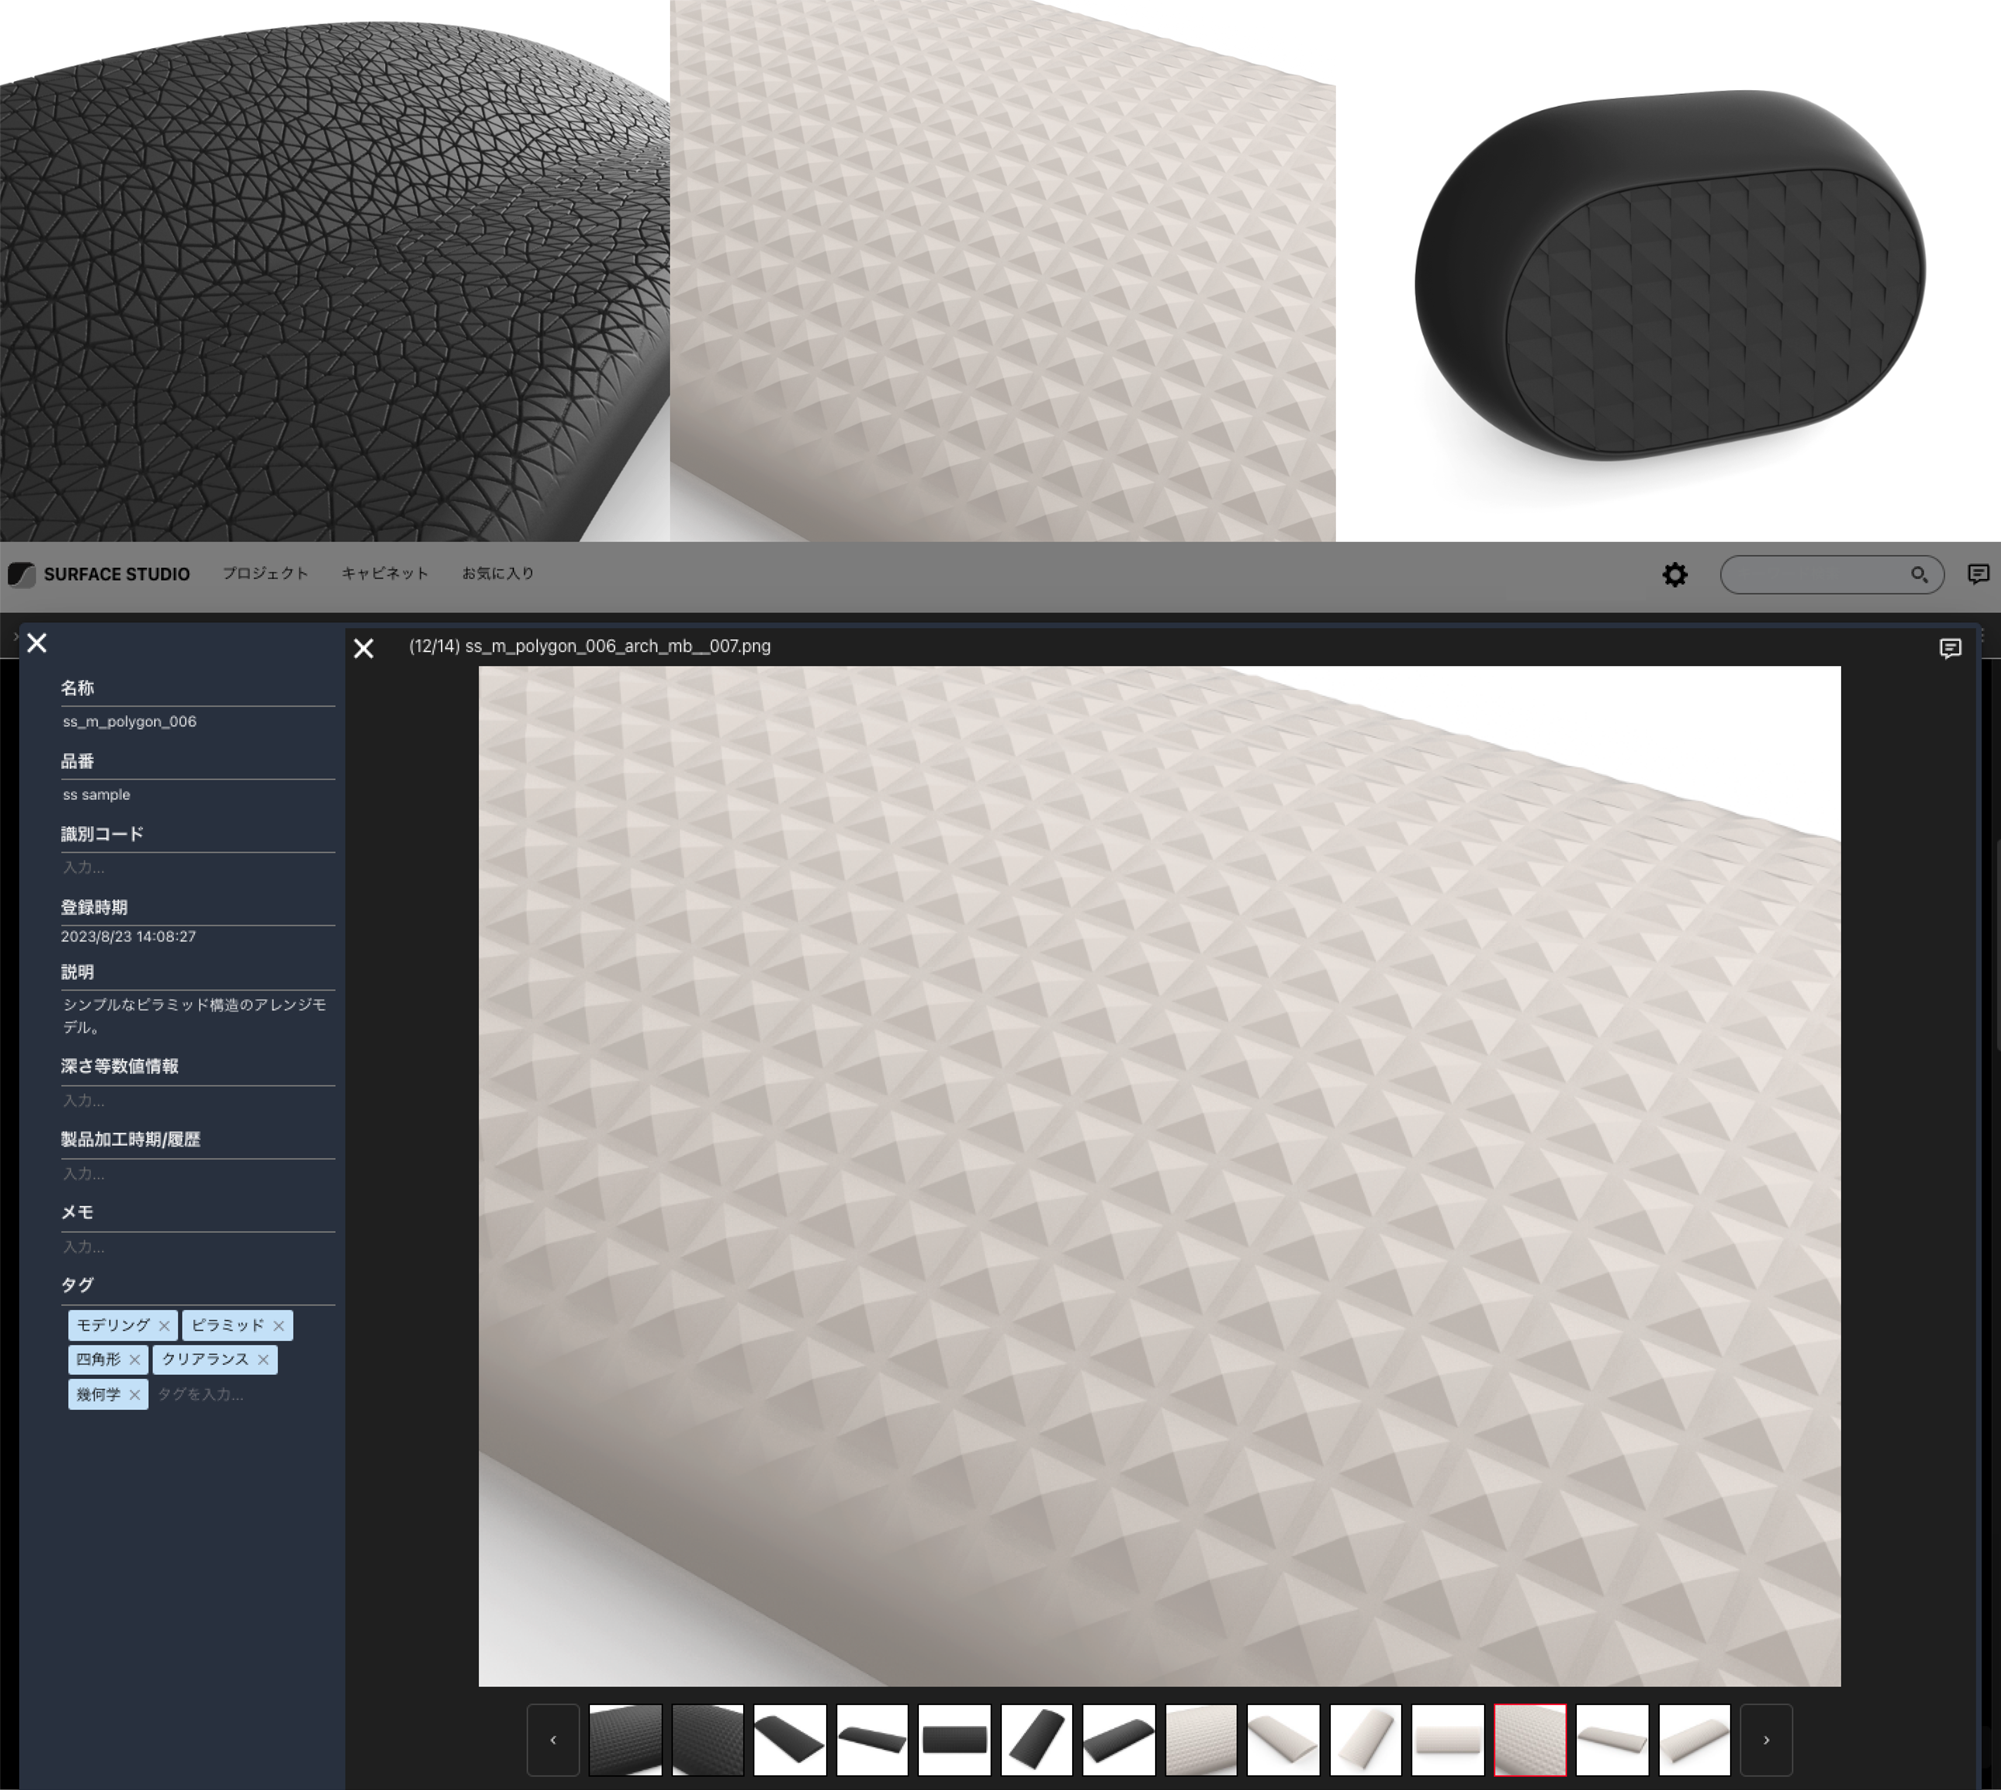Edit the 品番 field ss sample

(198, 795)
